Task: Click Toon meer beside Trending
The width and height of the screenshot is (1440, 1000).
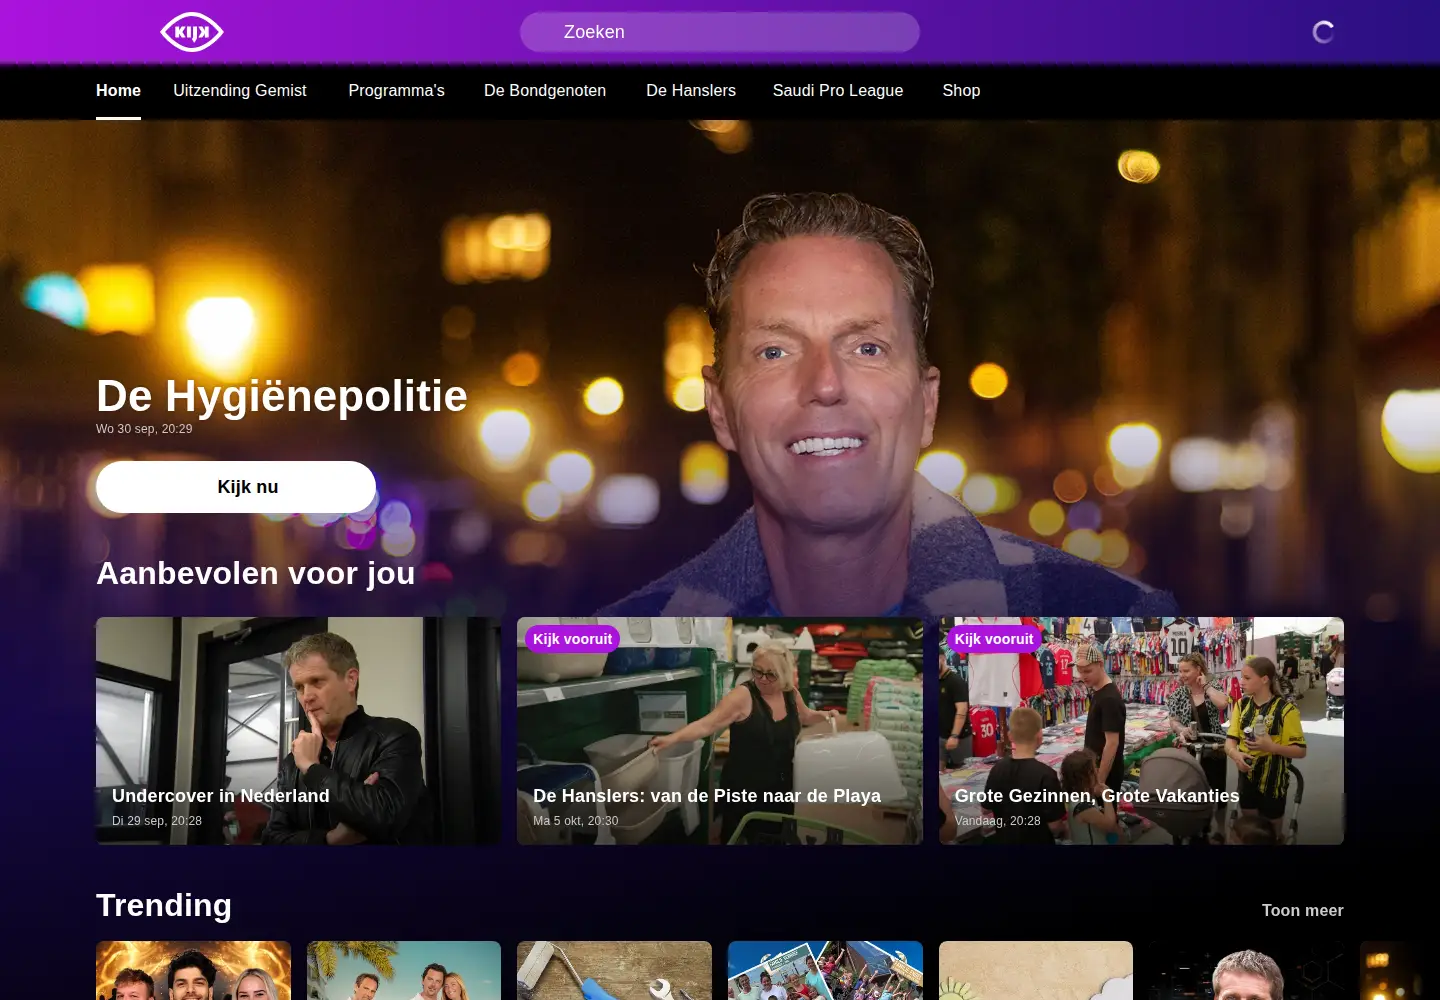Action: coord(1302,910)
